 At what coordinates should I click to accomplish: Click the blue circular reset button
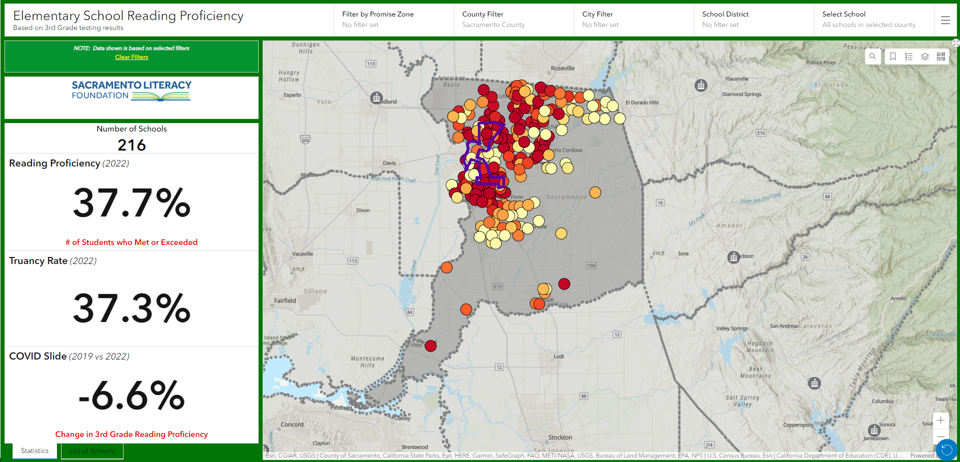tap(947, 449)
